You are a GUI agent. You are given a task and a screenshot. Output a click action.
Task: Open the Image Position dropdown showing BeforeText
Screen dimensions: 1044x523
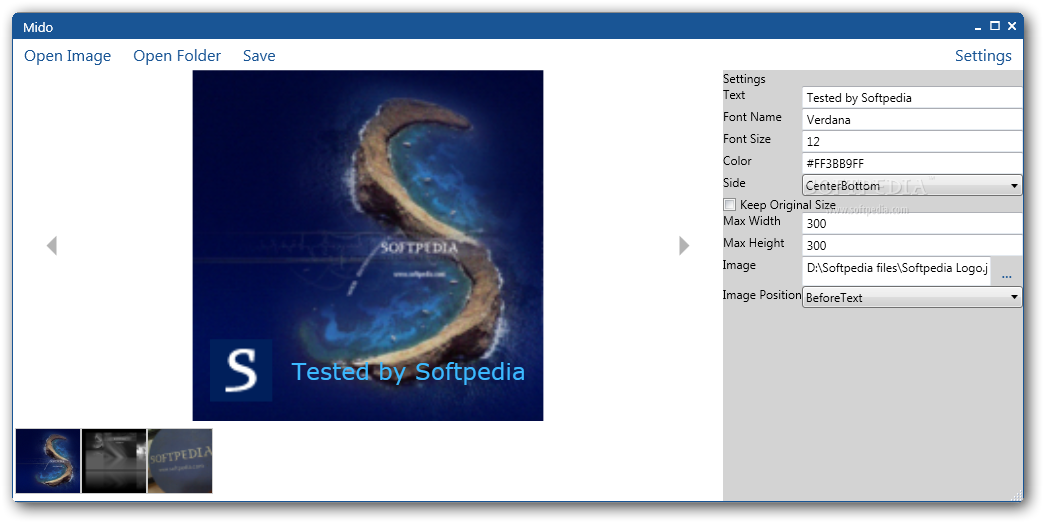[912, 297]
